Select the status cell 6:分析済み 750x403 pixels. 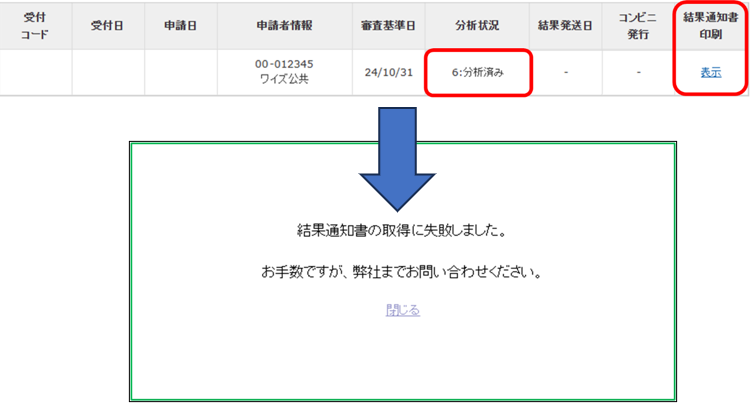[x=477, y=73]
